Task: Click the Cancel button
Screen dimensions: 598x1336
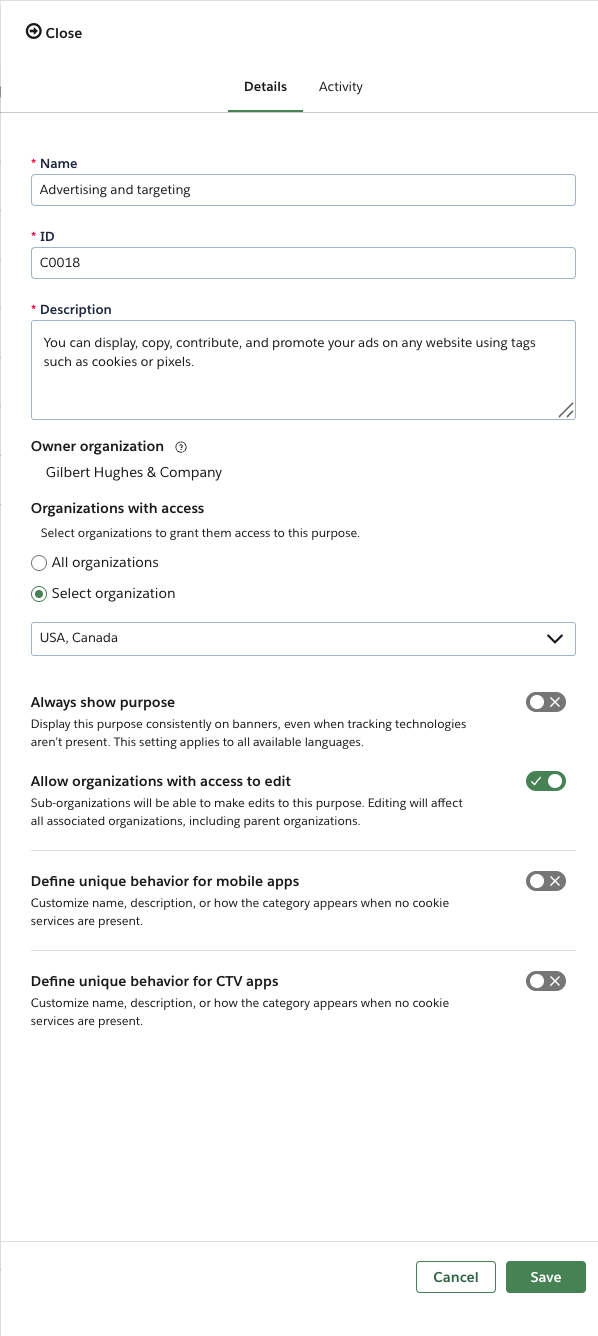Action: click(456, 1277)
